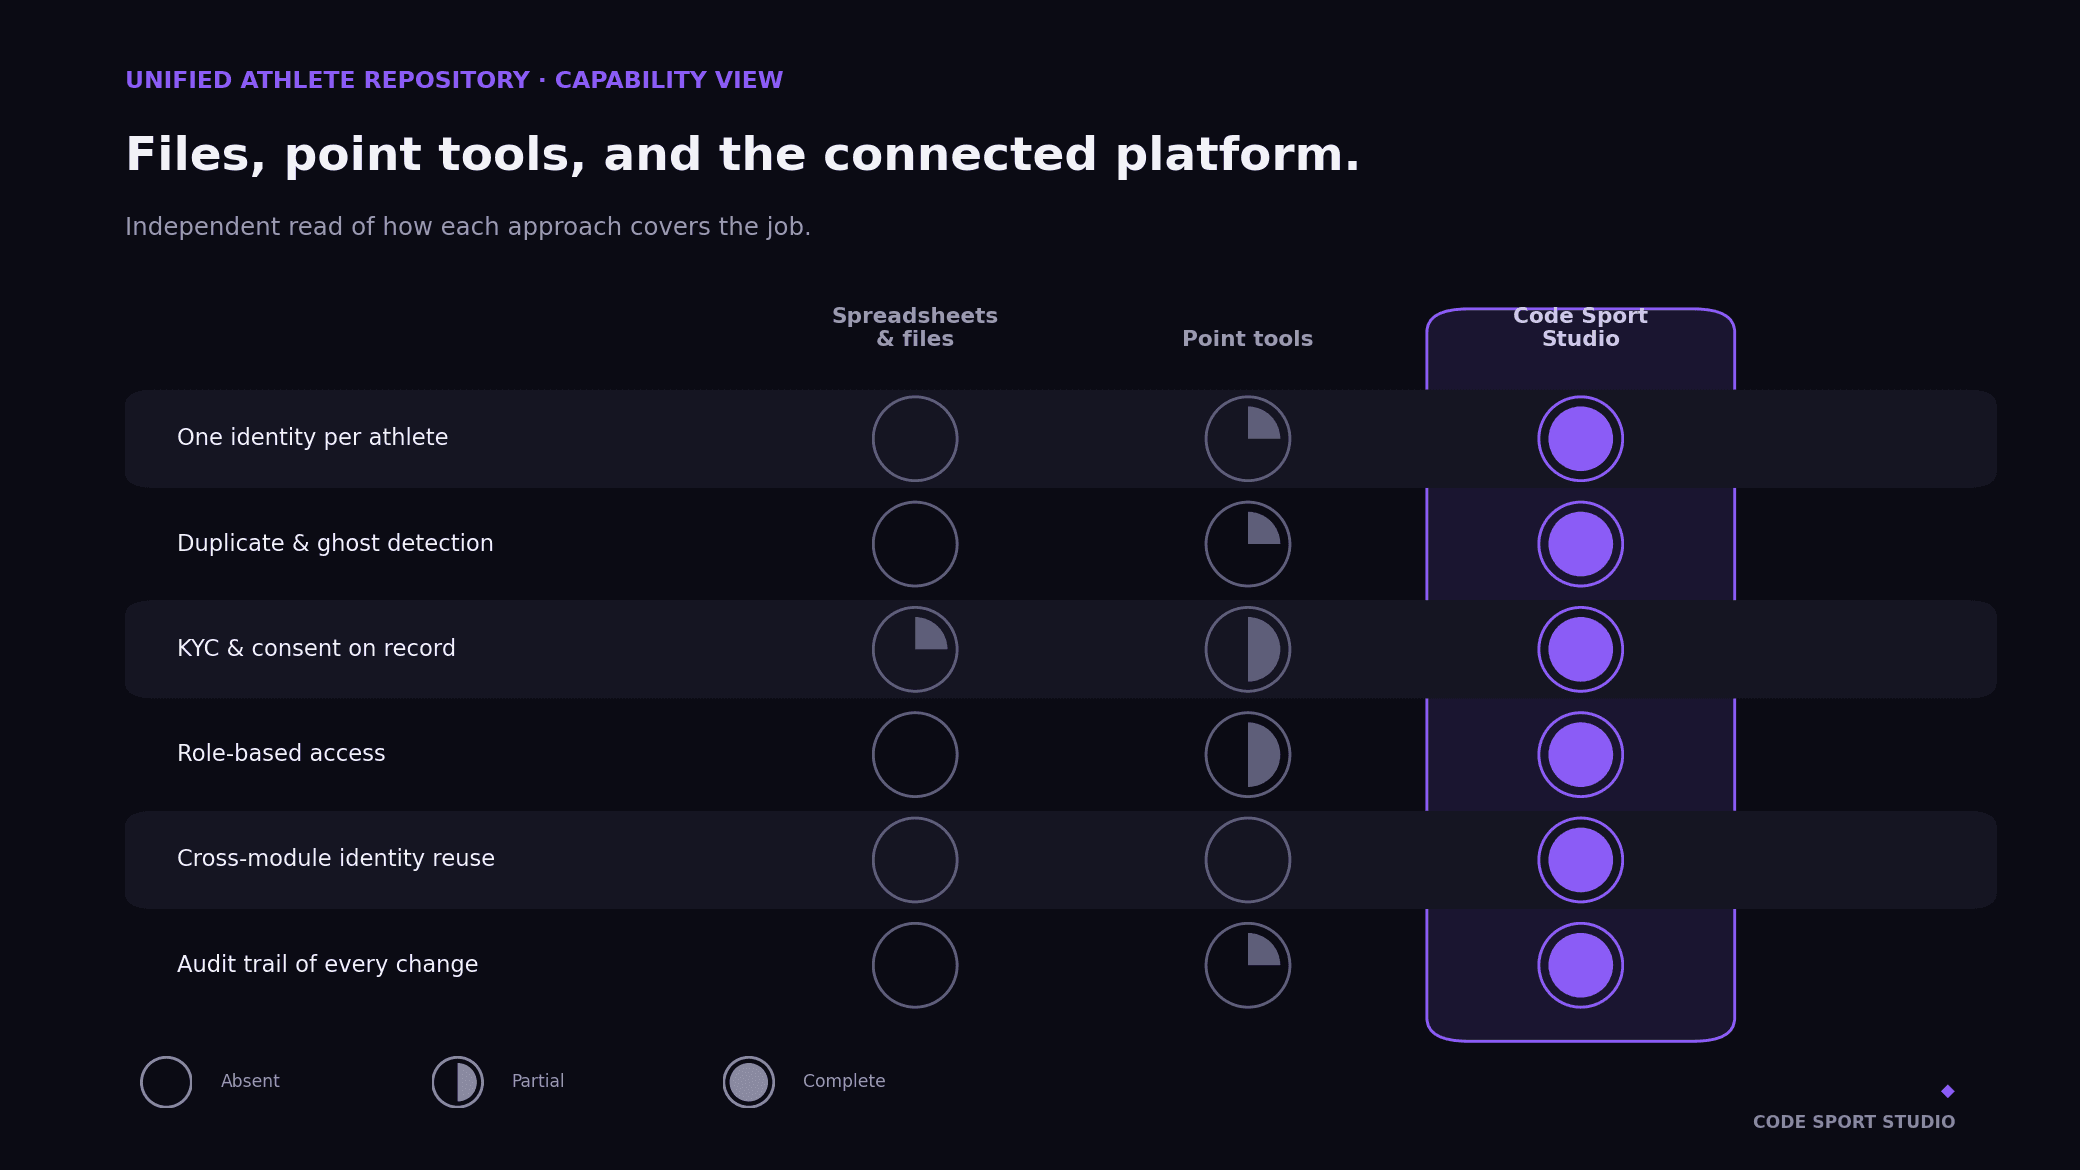Select the Point tools half-filled icon for Role-based access

[1248, 755]
